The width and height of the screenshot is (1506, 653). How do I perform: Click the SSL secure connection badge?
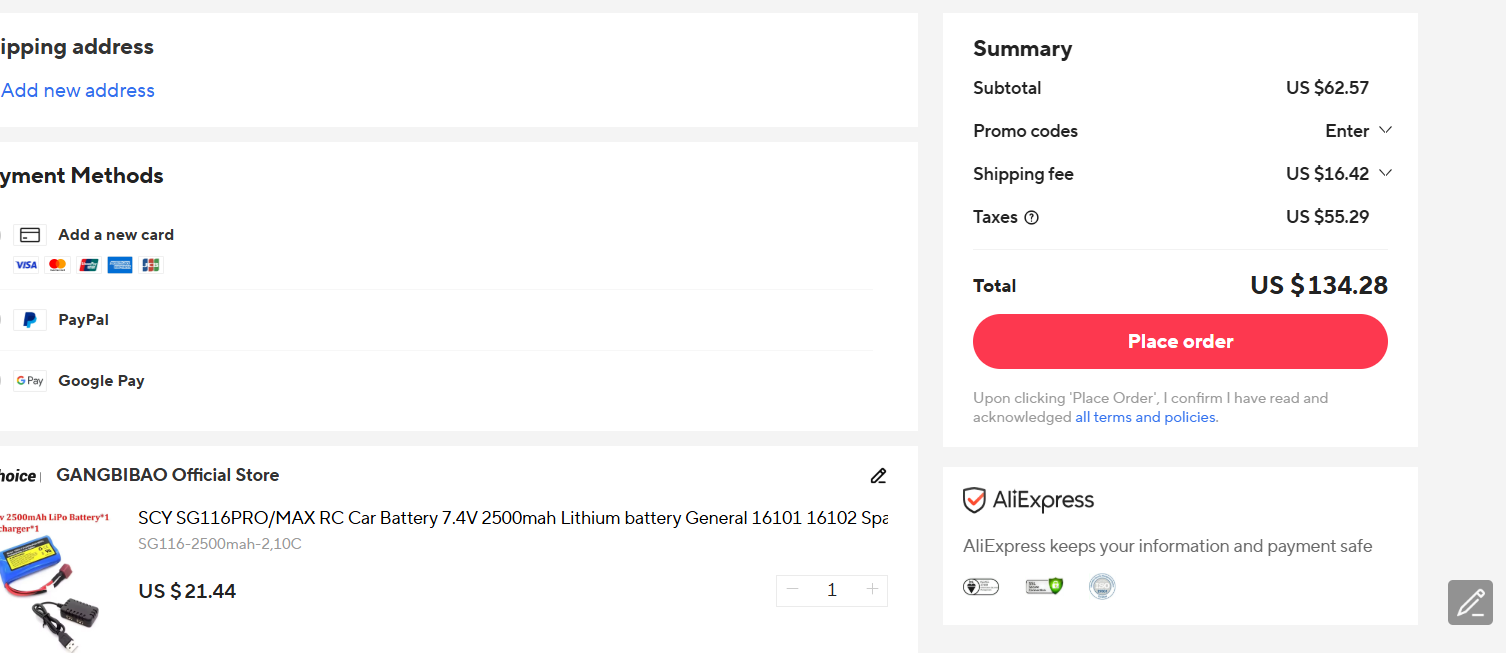pyautogui.click(x=1044, y=587)
